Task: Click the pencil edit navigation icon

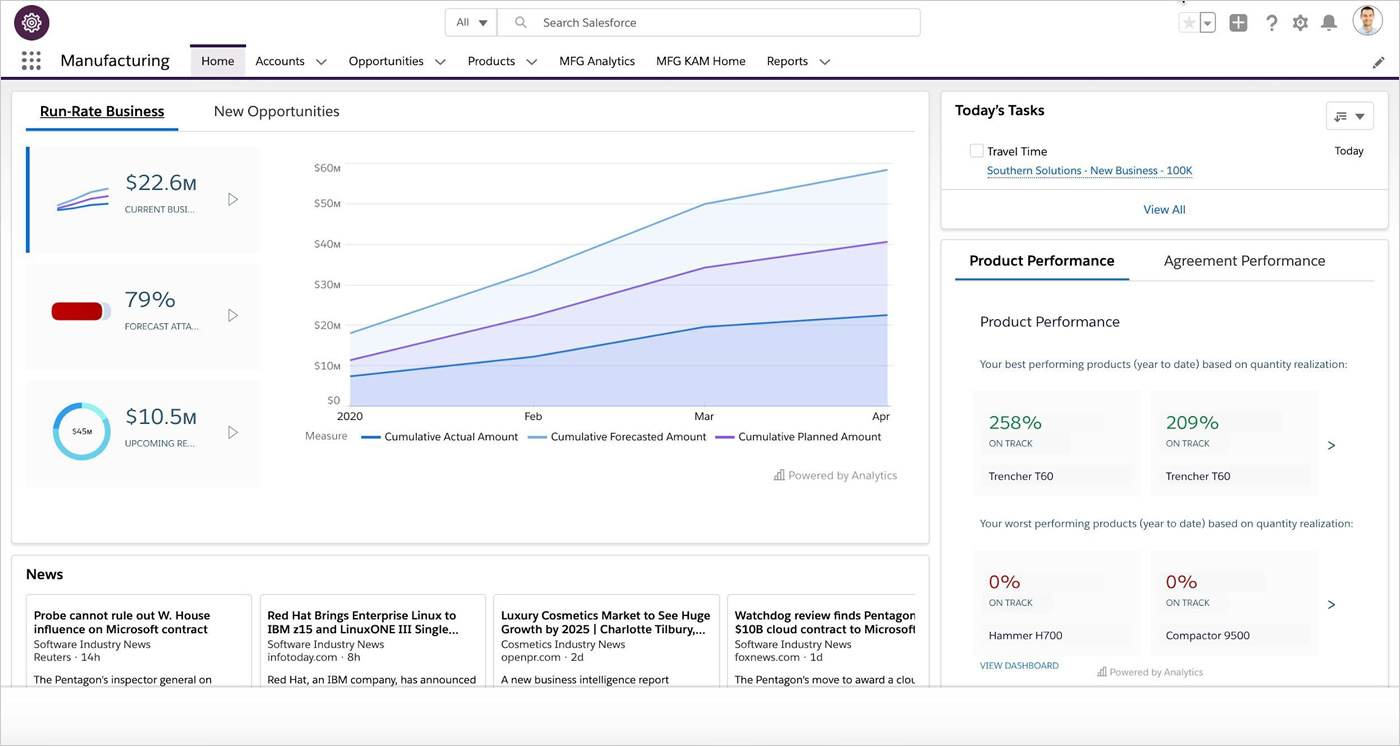Action: [1379, 62]
